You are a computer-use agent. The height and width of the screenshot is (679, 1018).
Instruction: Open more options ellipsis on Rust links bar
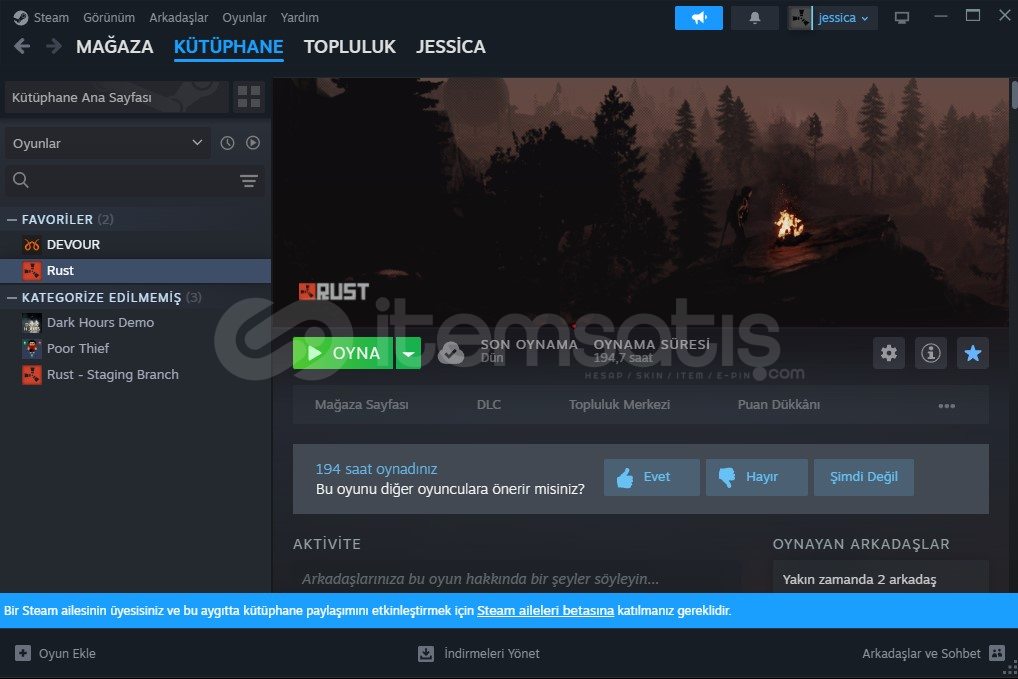[947, 405]
